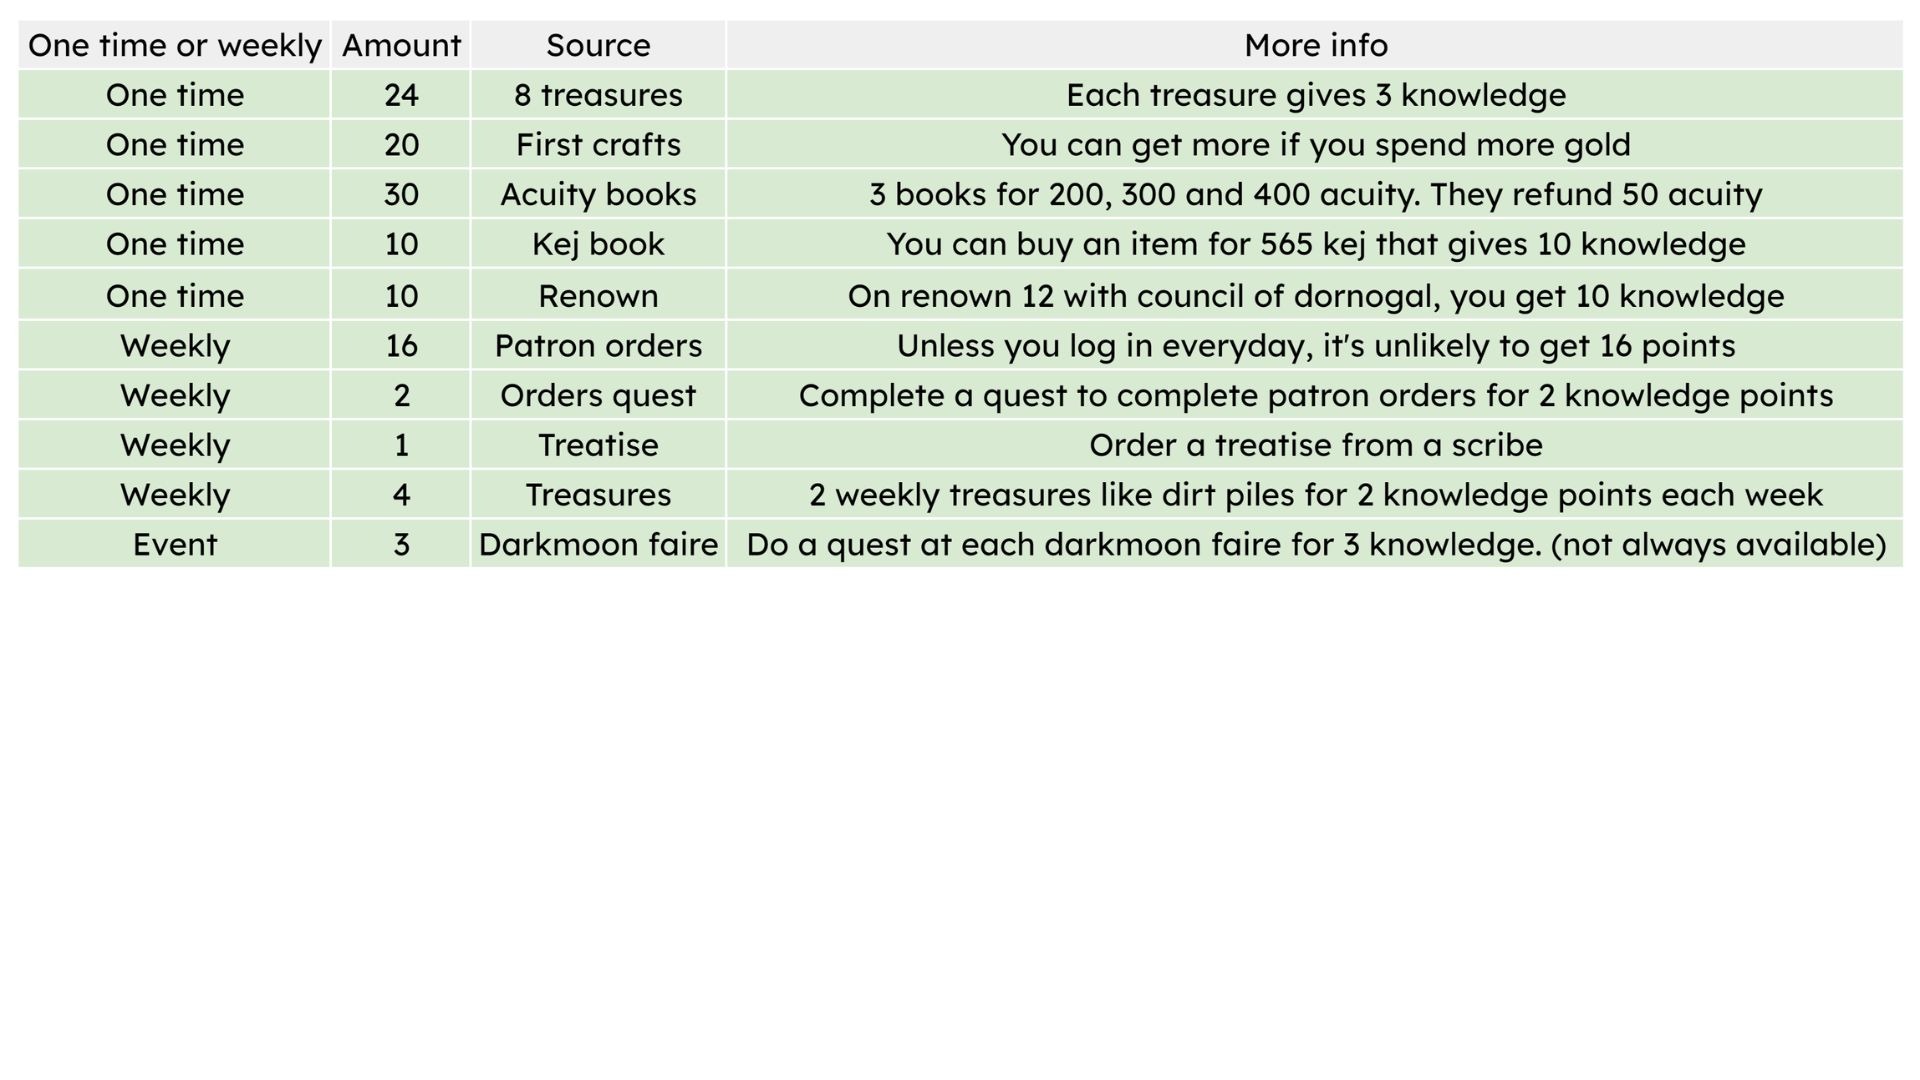Select the 'One time or weekly' header cell
1920x1080 pixels.
174,45
